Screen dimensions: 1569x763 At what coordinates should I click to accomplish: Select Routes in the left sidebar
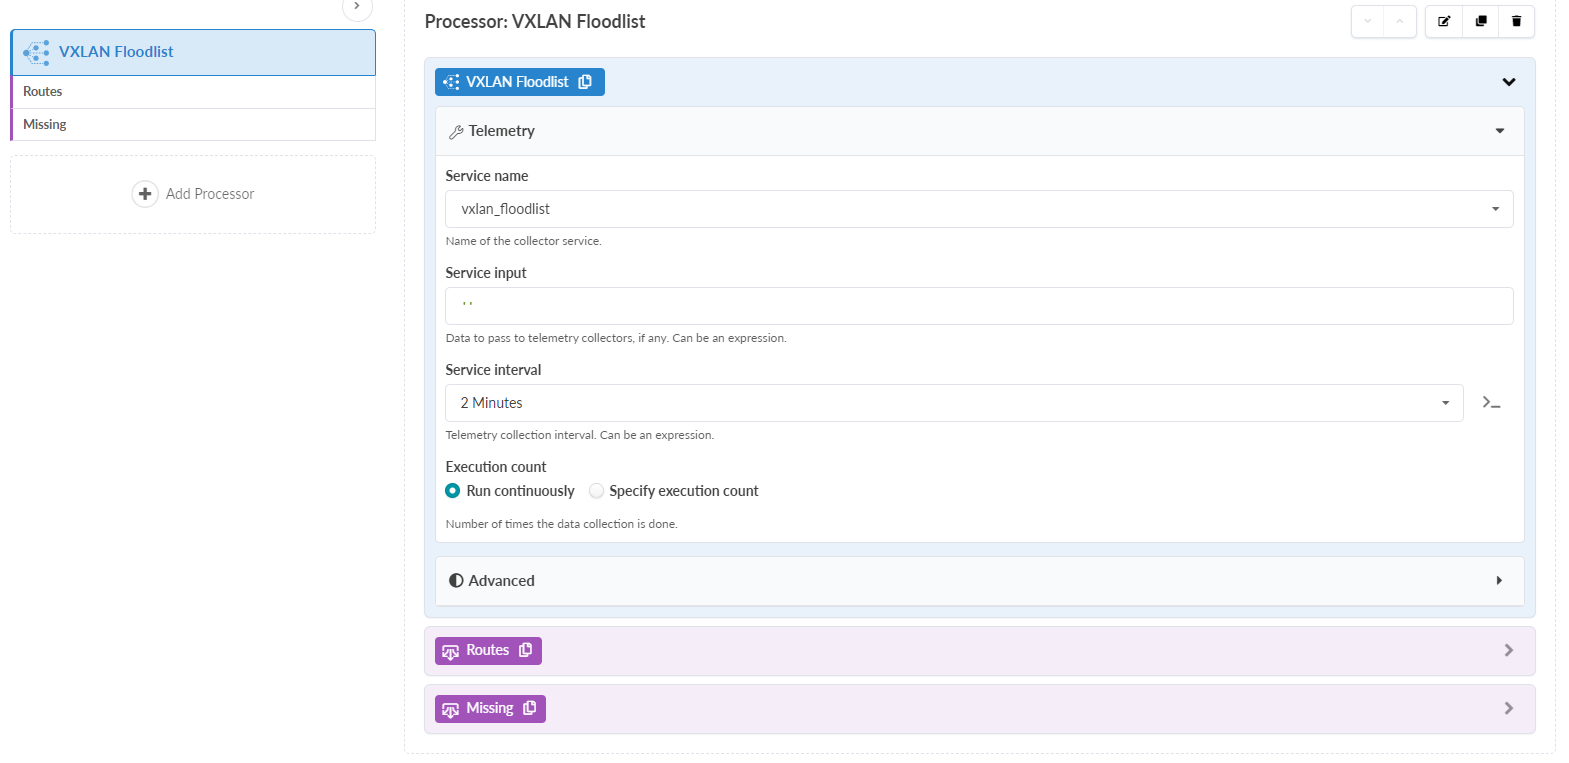click(x=43, y=91)
